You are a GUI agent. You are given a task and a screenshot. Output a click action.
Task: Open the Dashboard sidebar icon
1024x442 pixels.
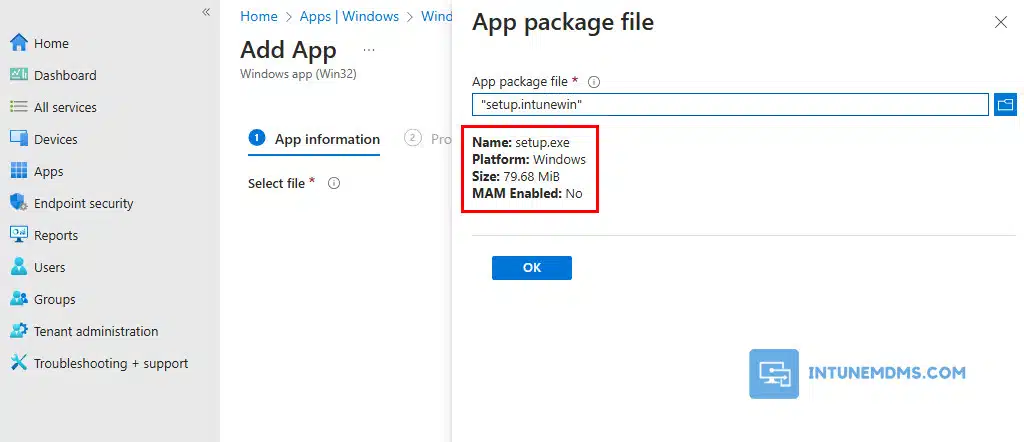(18, 75)
